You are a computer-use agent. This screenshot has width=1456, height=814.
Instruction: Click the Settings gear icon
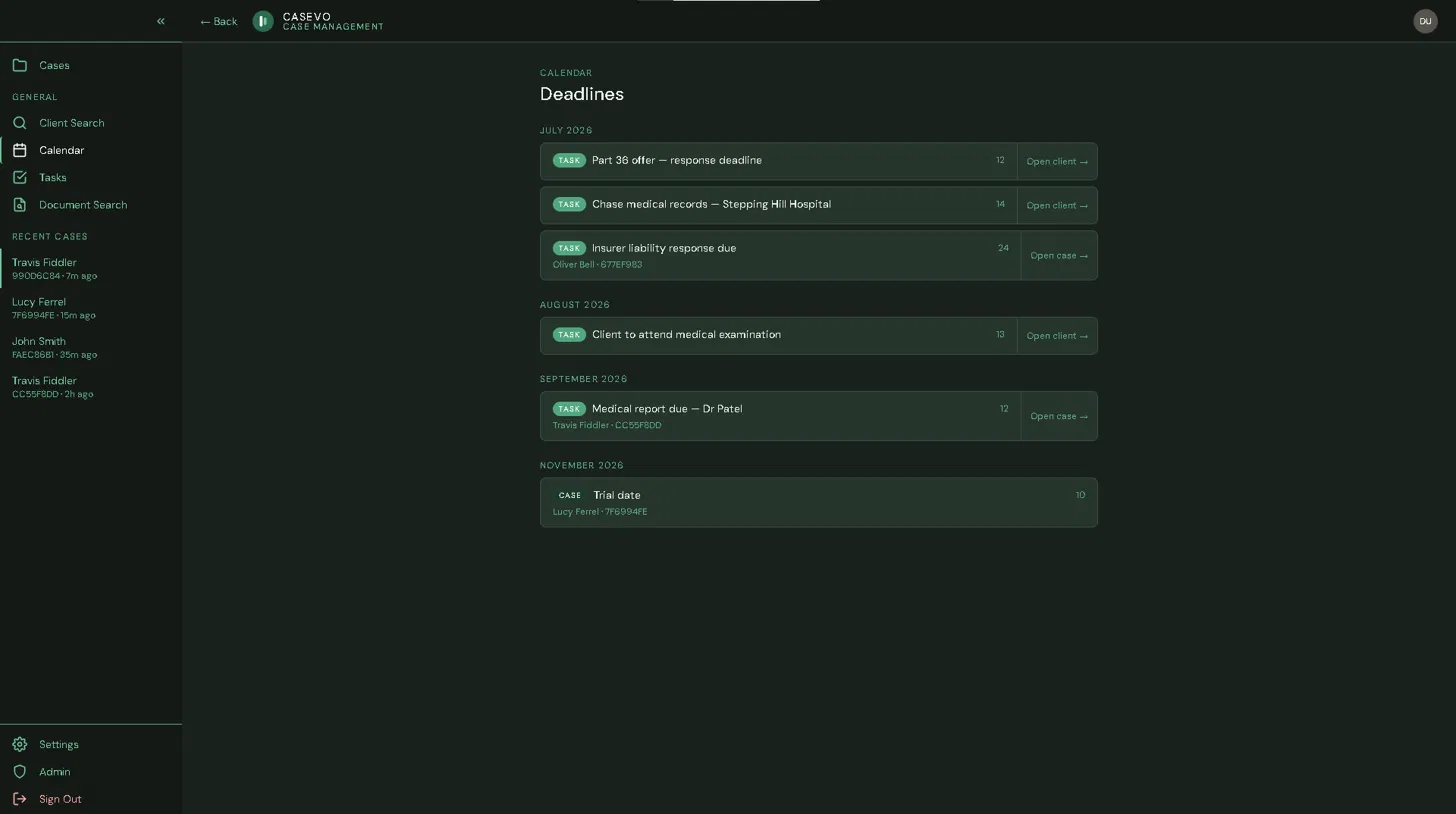click(x=19, y=744)
